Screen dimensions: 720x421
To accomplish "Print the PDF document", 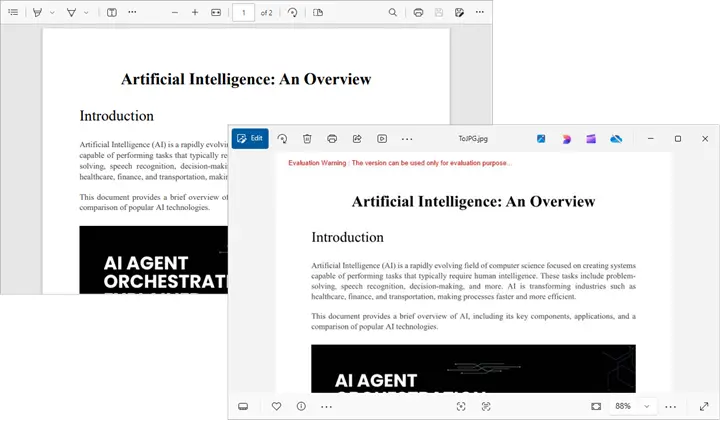I will pyautogui.click(x=418, y=12).
